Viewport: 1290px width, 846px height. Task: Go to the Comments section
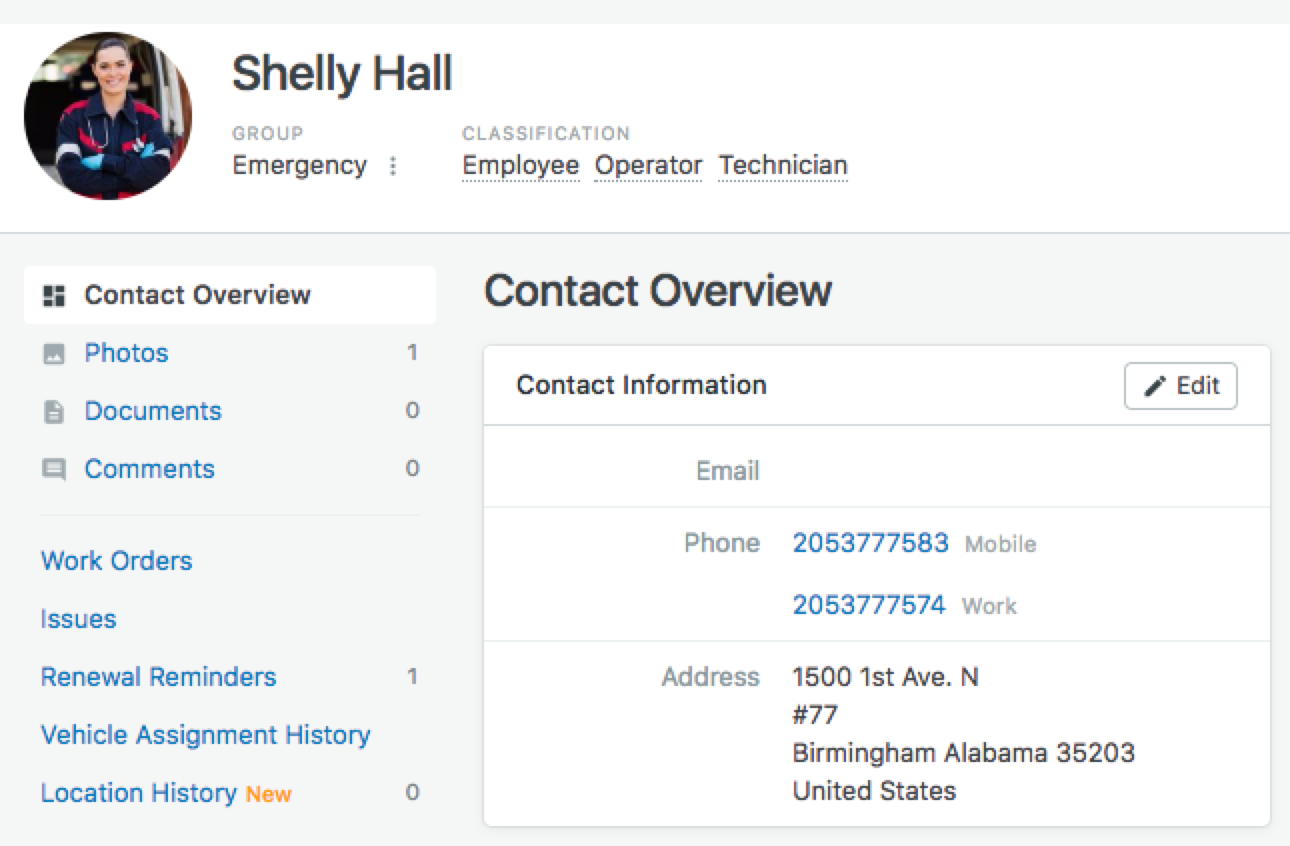click(149, 469)
